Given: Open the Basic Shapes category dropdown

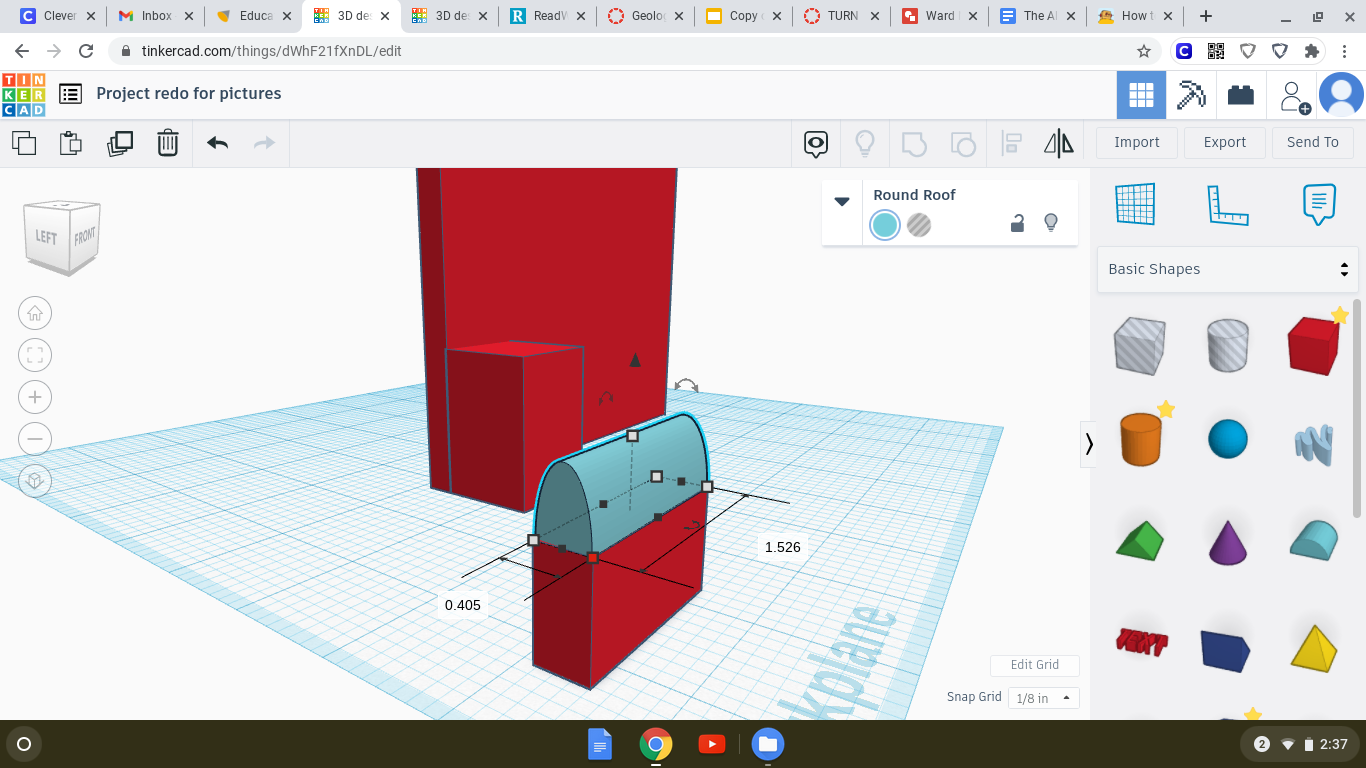Looking at the screenshot, I should (1228, 269).
